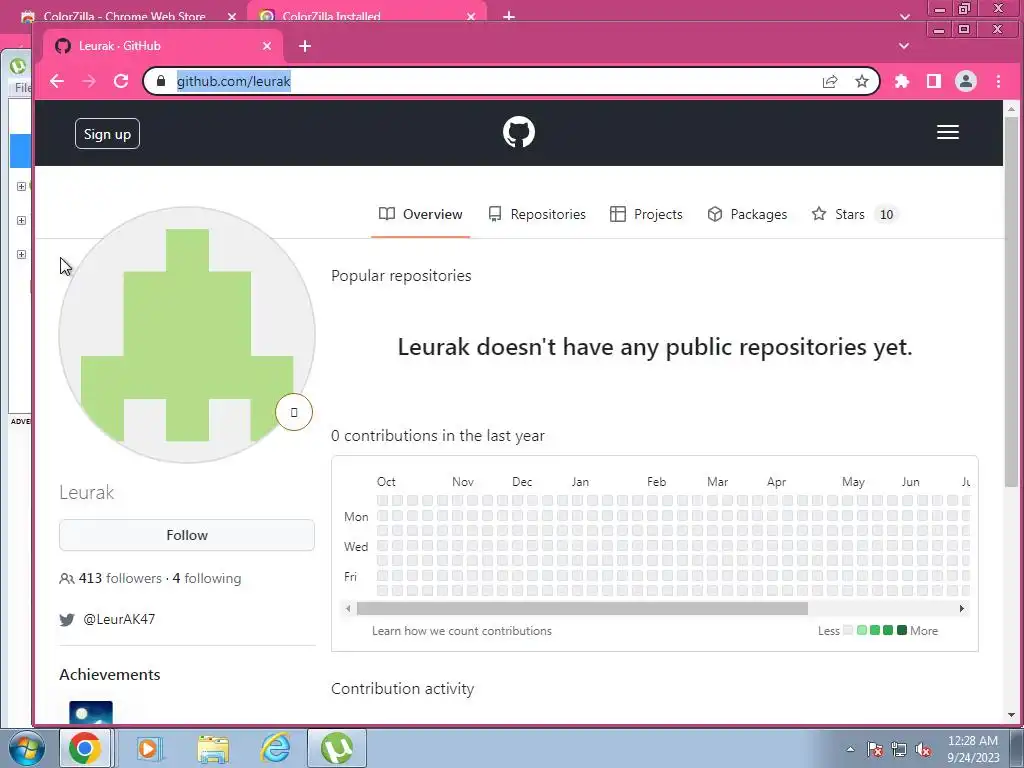Open the tab search chevron in Chrome
The height and width of the screenshot is (768, 1024).
pos(904,46)
